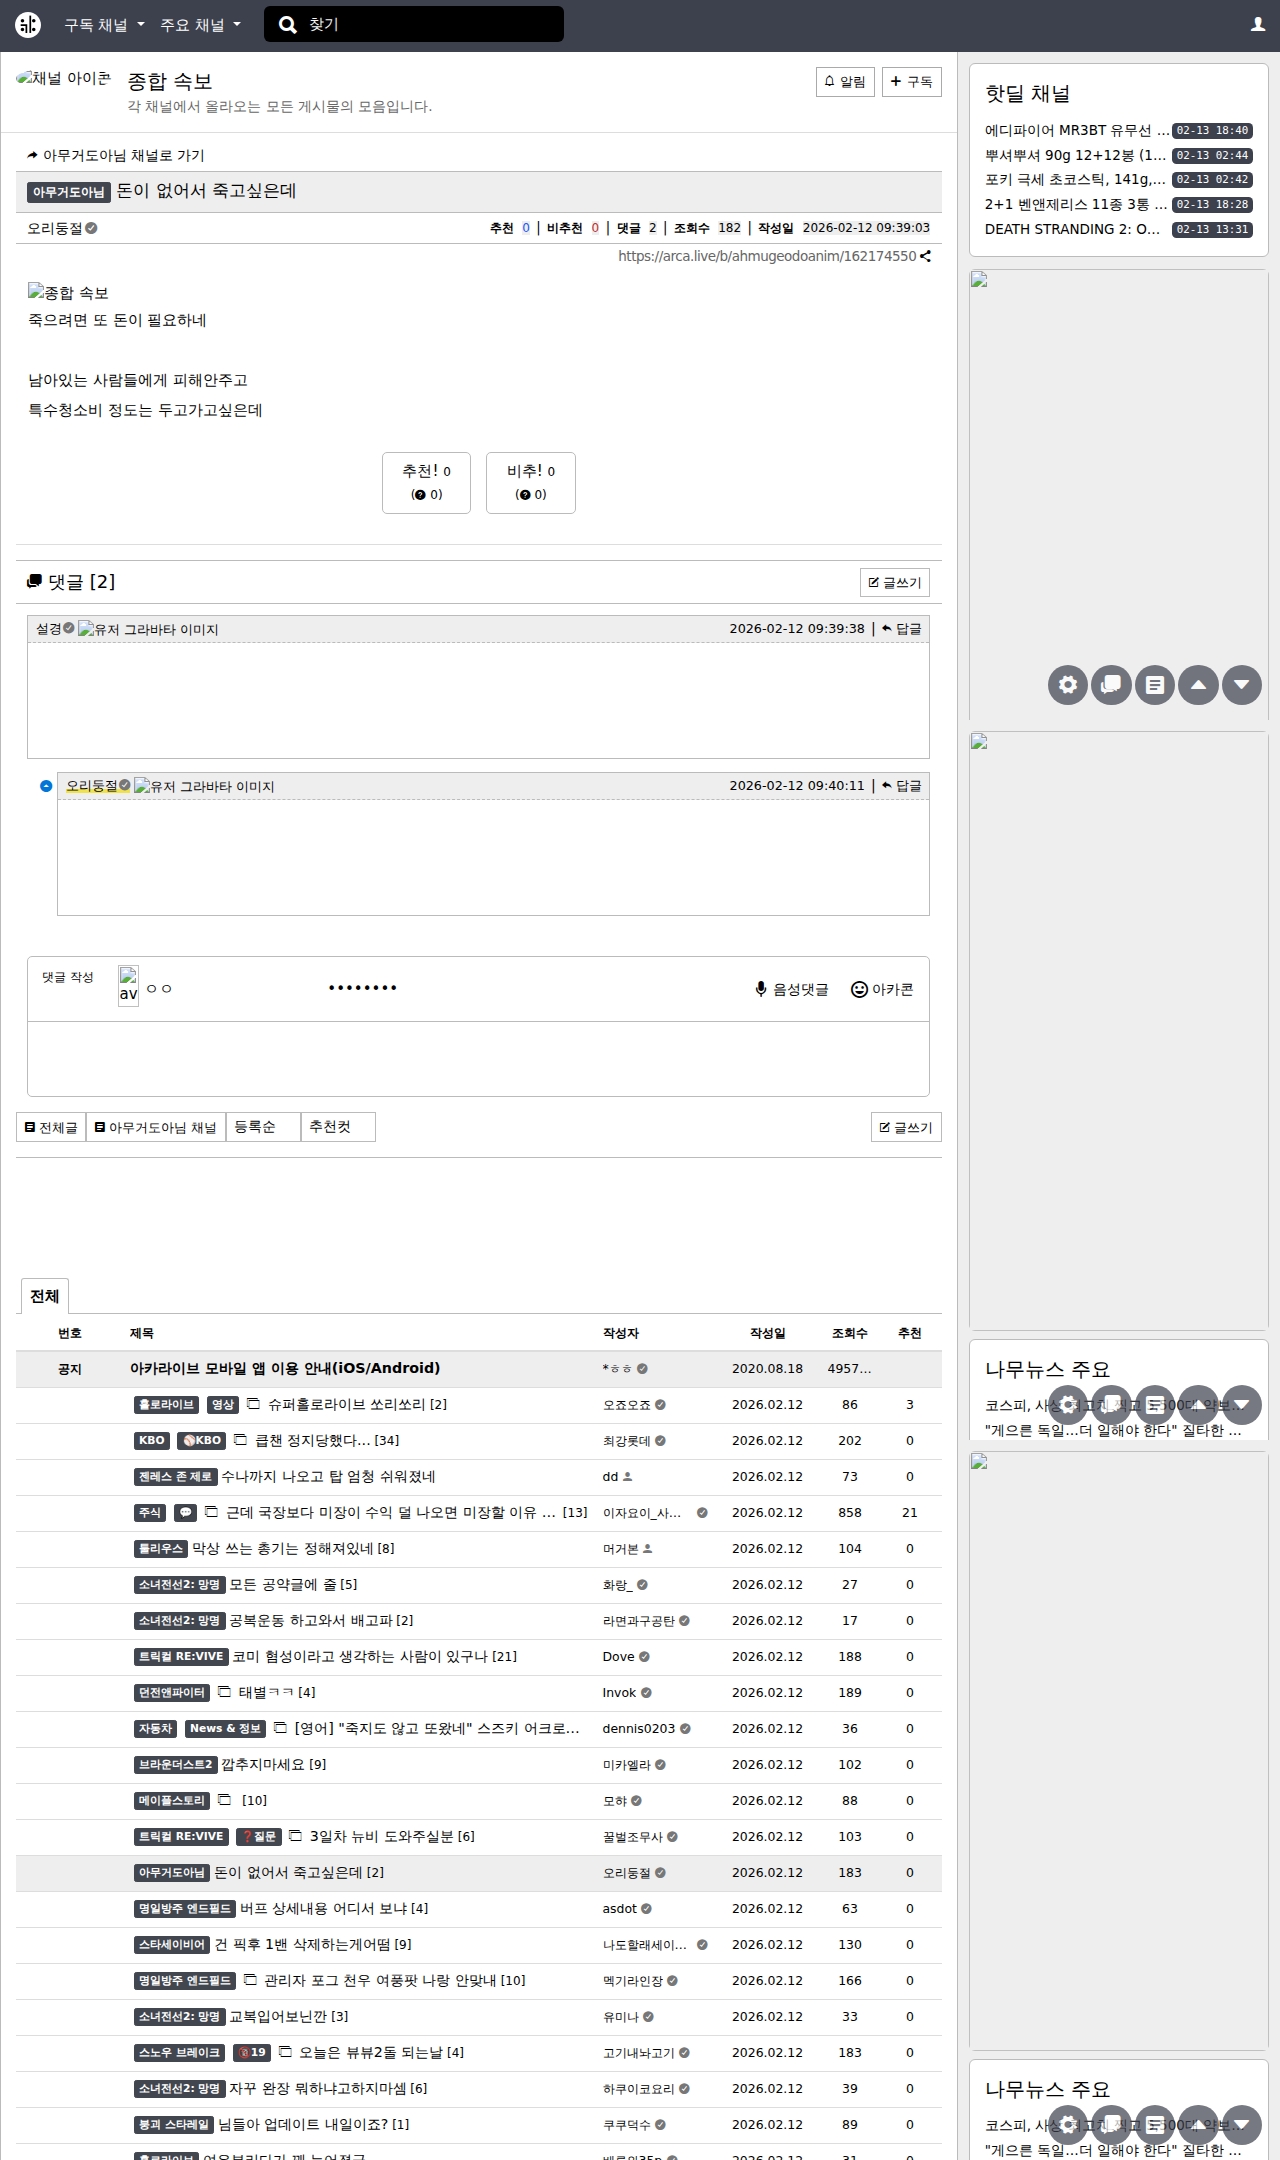Downvote the post with 비추! button
The image size is (1280, 2160).
530,483
